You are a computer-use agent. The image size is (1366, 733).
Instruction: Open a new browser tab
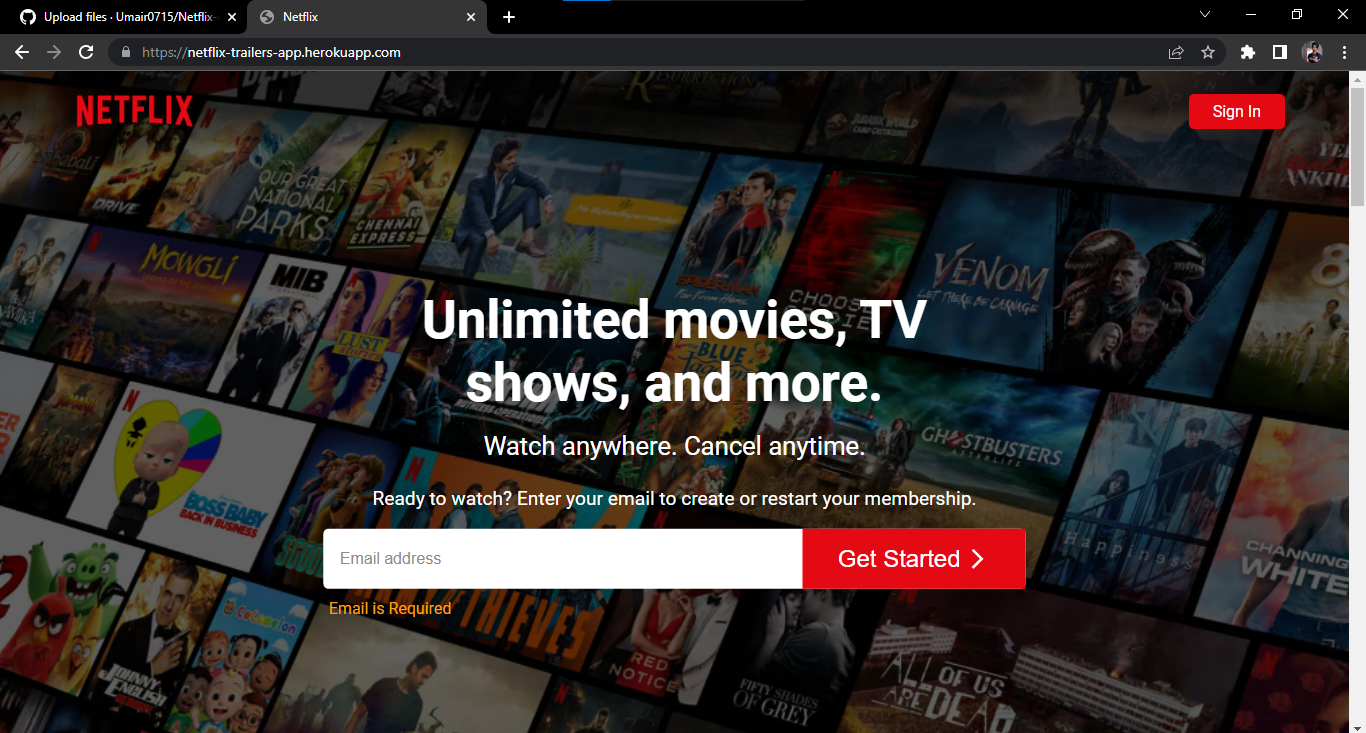coord(509,16)
